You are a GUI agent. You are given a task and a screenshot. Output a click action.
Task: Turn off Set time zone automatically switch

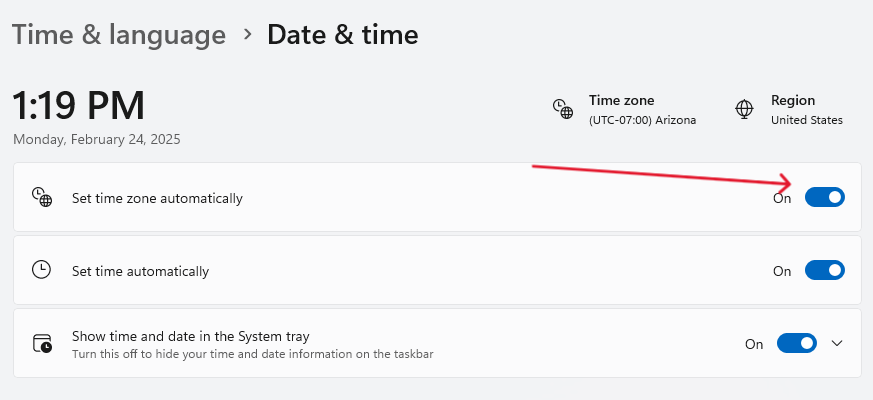825,197
